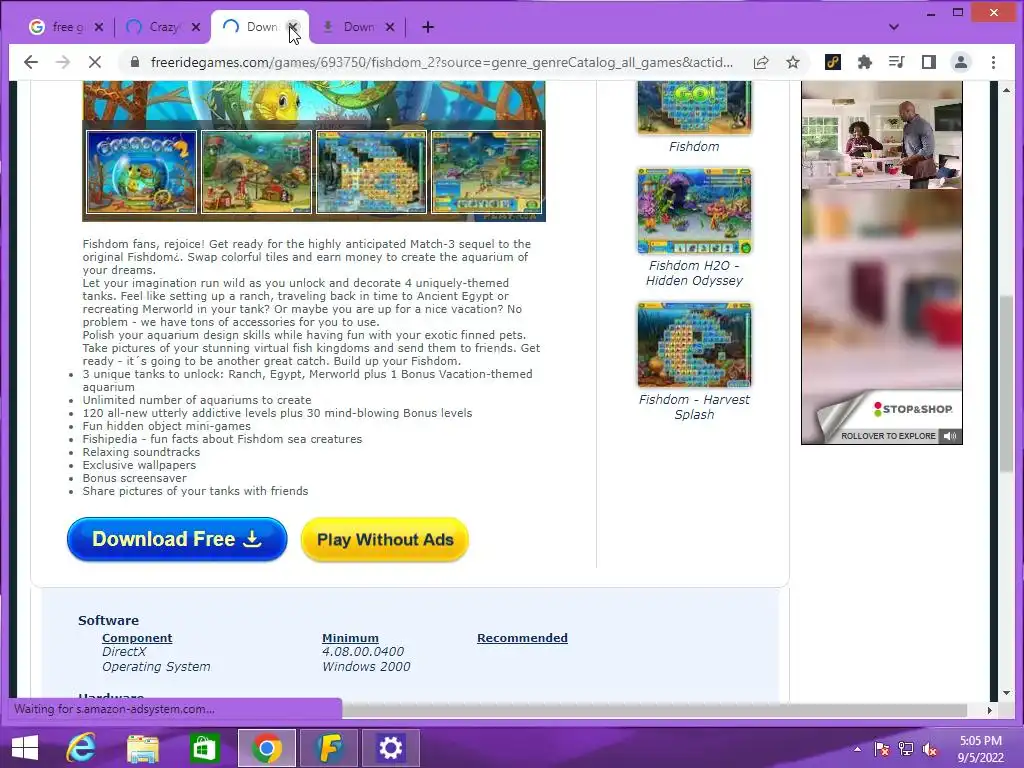Click the Play Without Ads button
Image resolution: width=1024 pixels, height=768 pixels.
point(385,539)
